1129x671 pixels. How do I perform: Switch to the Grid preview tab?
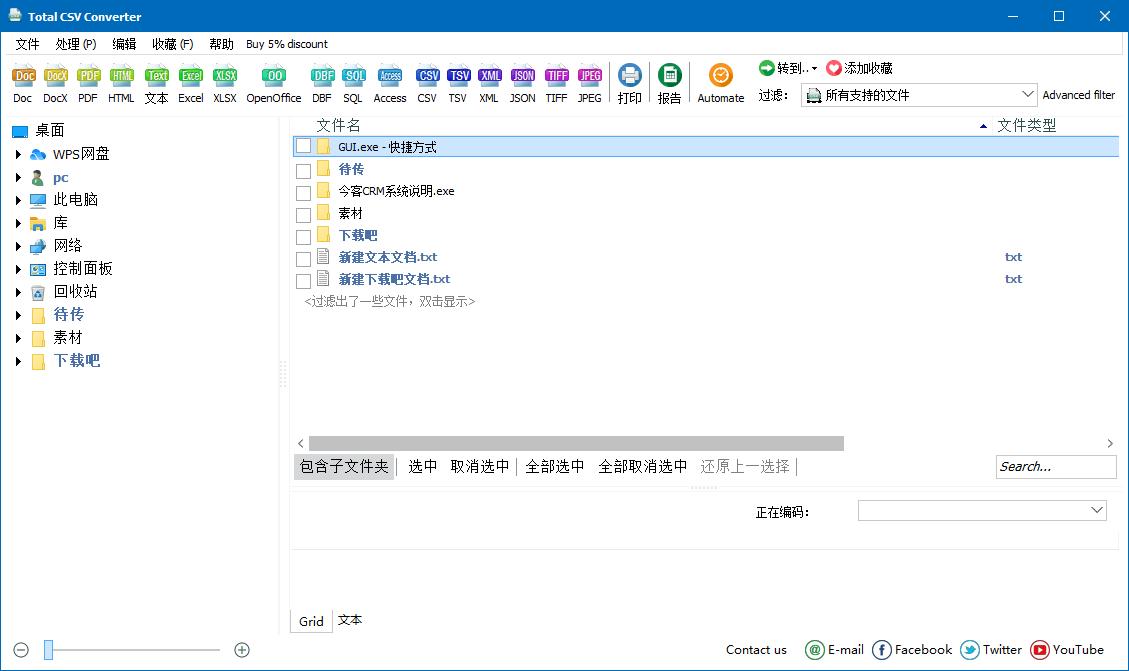pos(311,621)
